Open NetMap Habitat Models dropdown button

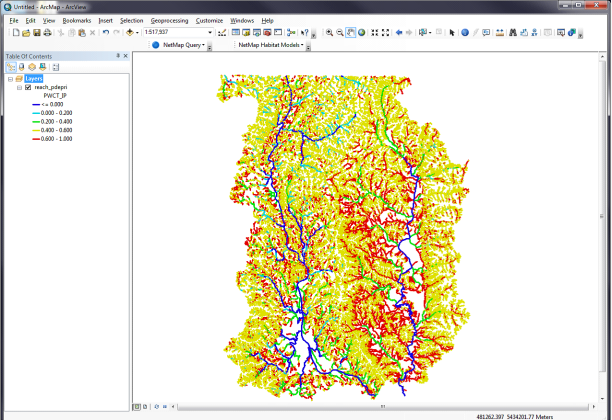(271, 45)
